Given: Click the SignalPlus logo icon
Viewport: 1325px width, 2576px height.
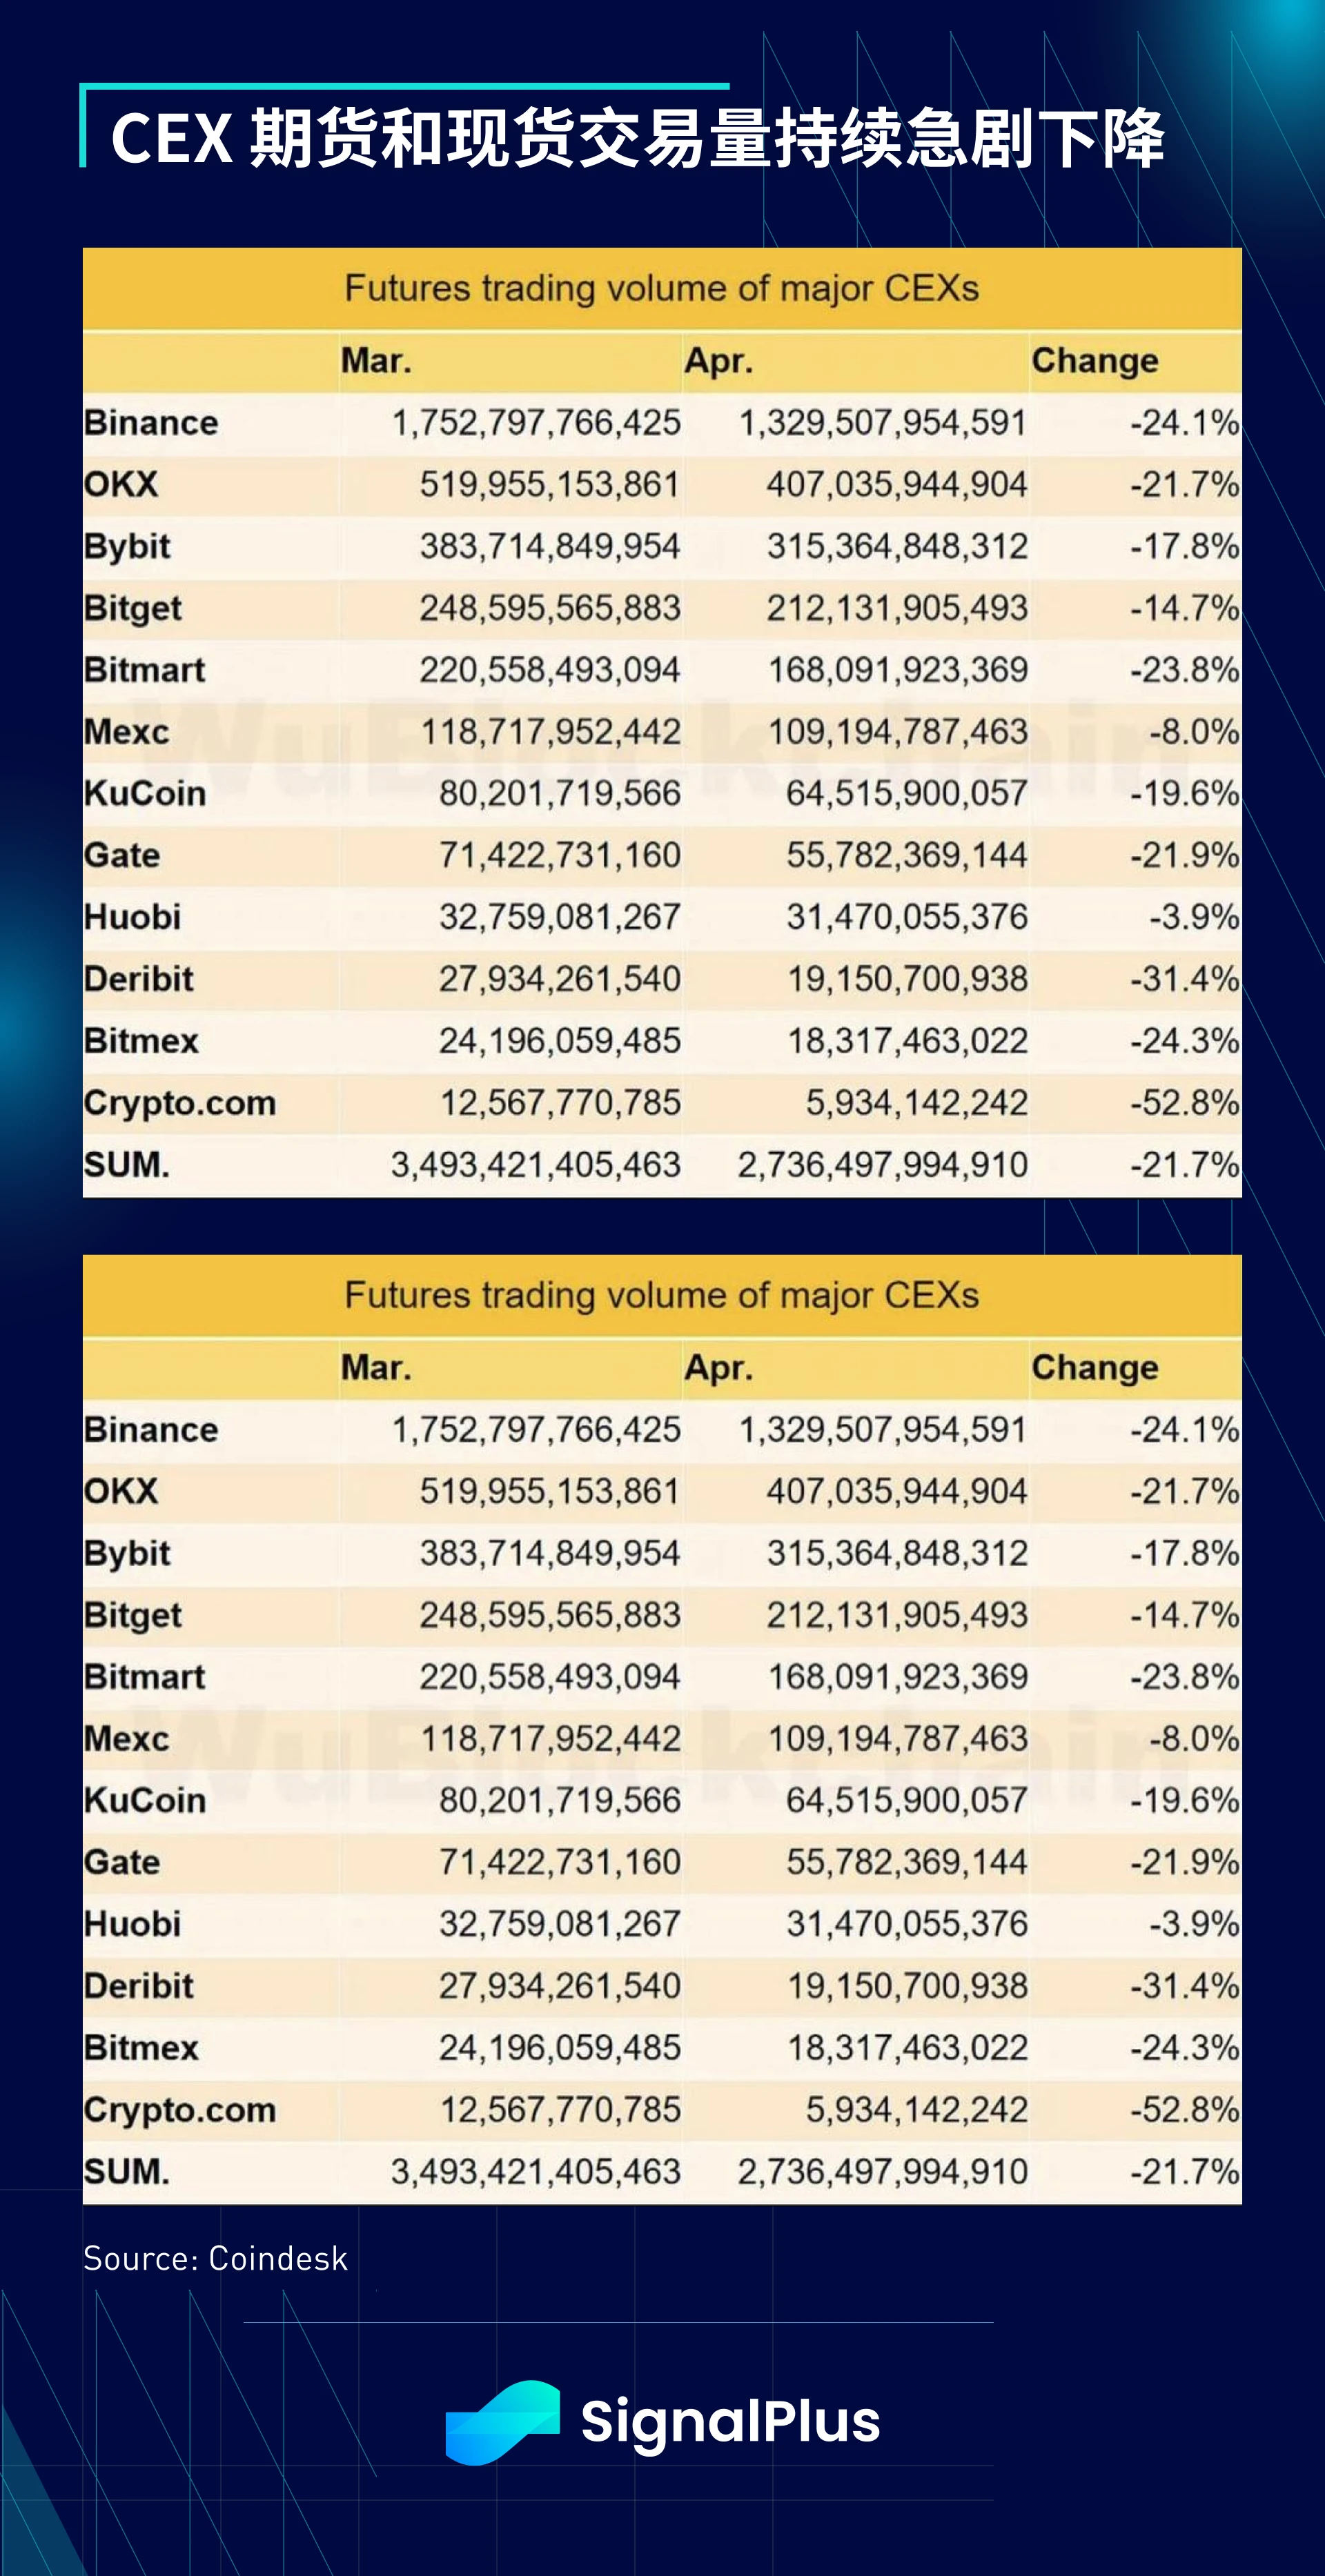Looking at the screenshot, I should point(502,2422).
